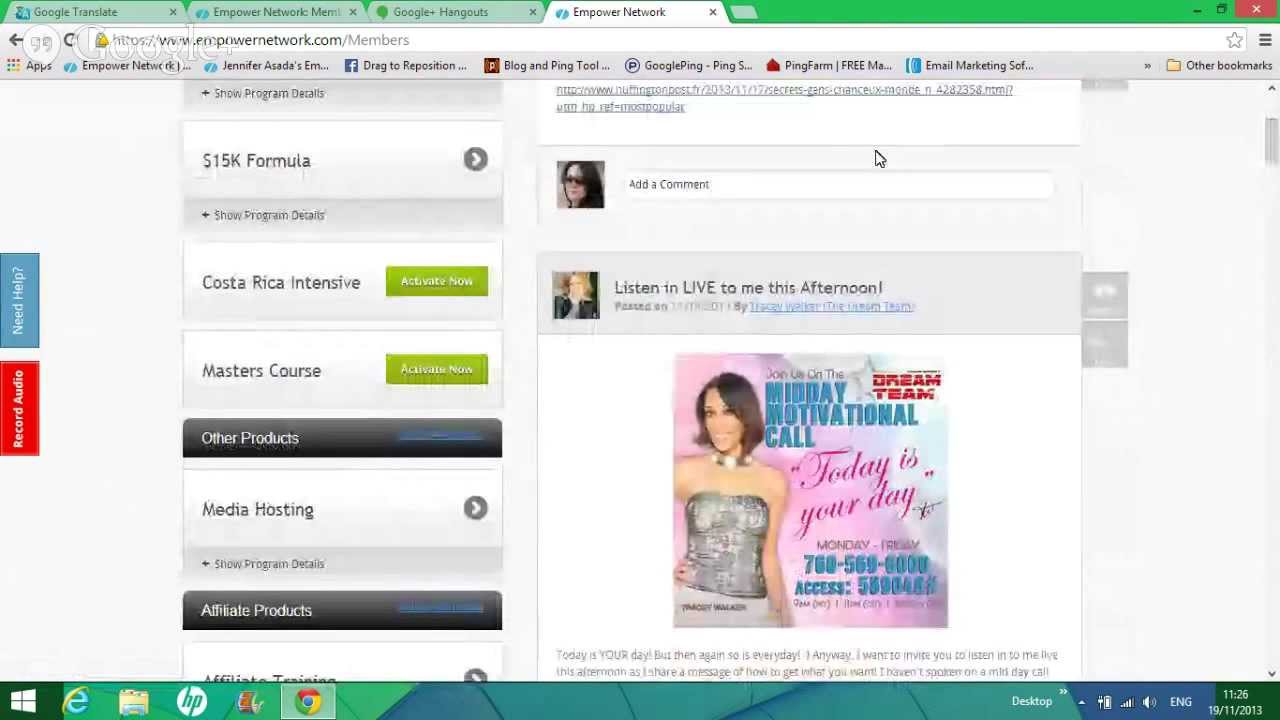1280x720 pixels.
Task: Activate the Masters Course program
Action: pyautogui.click(x=437, y=369)
